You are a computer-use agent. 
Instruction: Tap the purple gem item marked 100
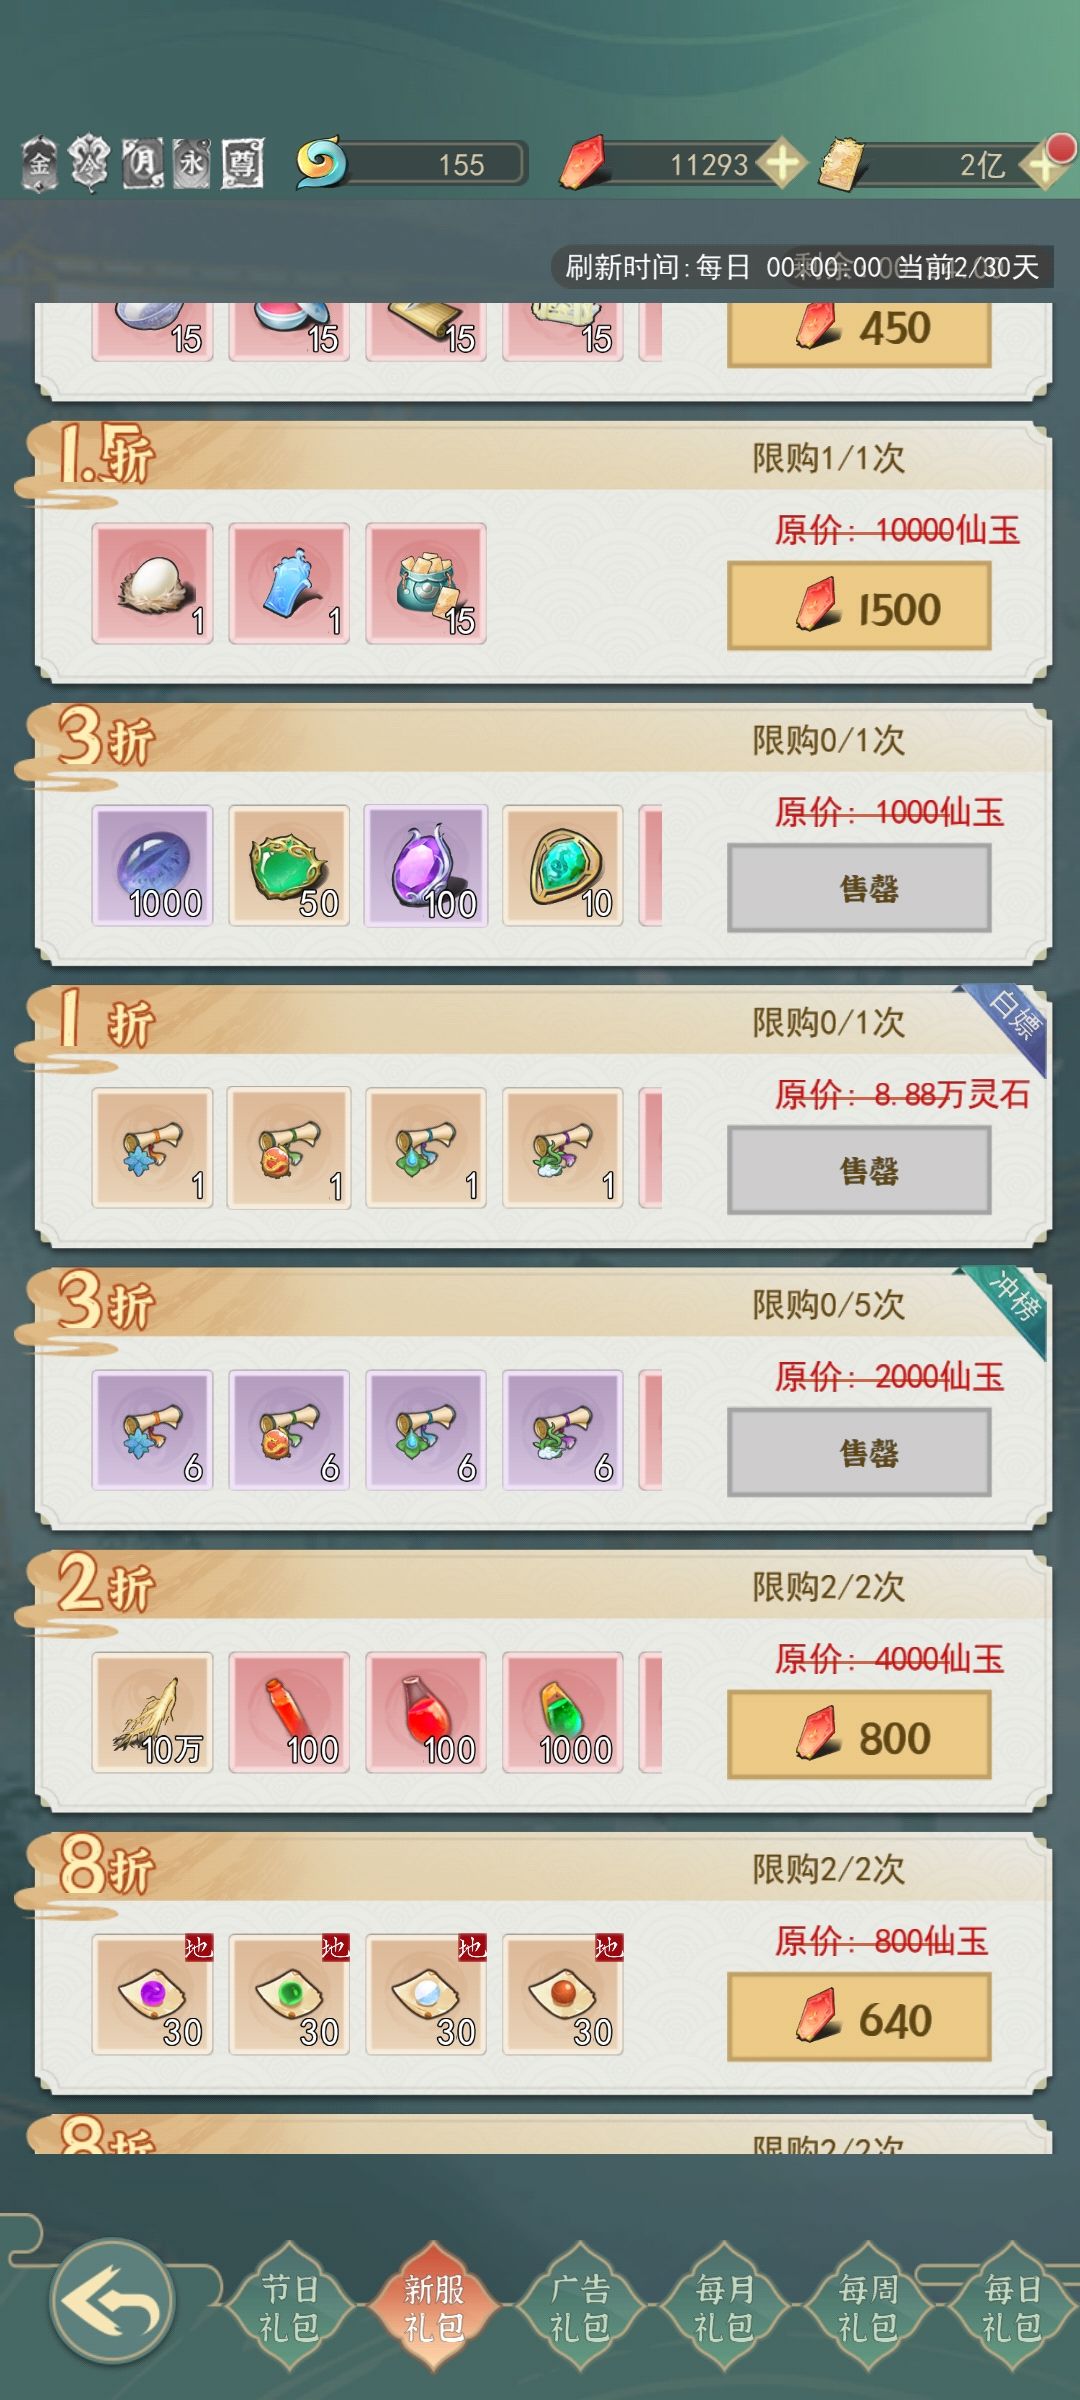(x=426, y=866)
